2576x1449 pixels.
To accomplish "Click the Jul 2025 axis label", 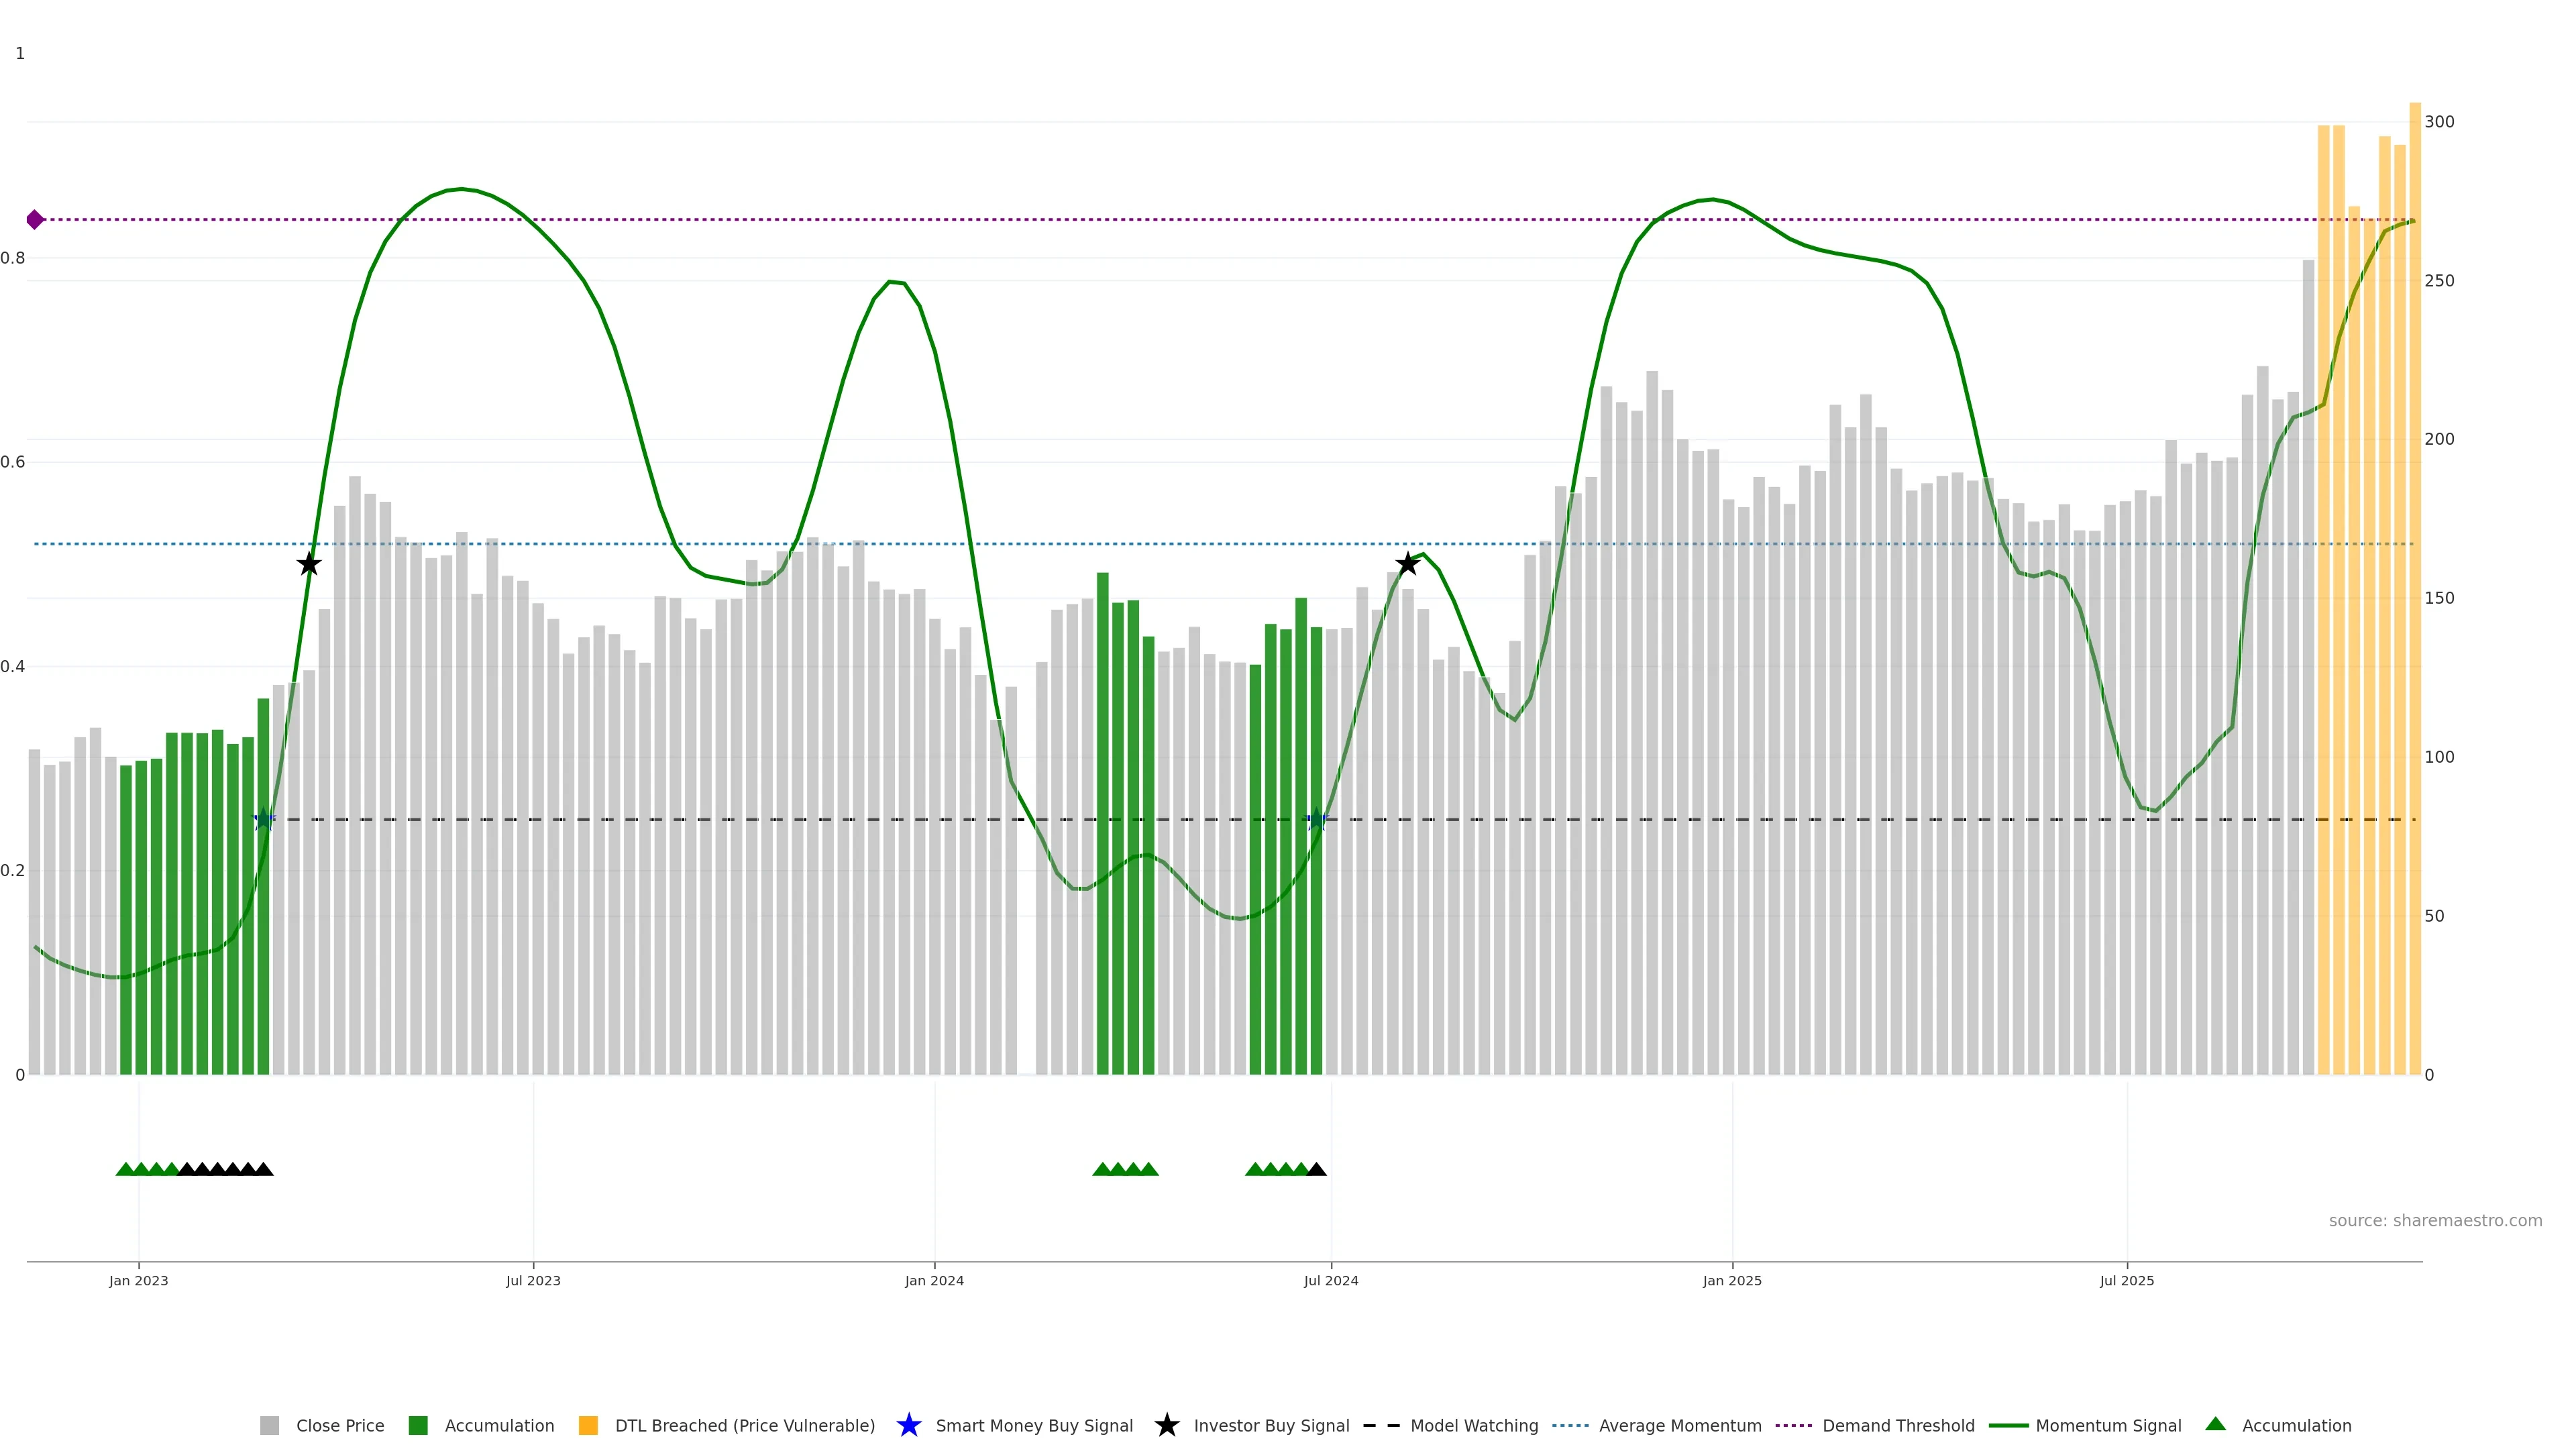I will [x=2126, y=1281].
